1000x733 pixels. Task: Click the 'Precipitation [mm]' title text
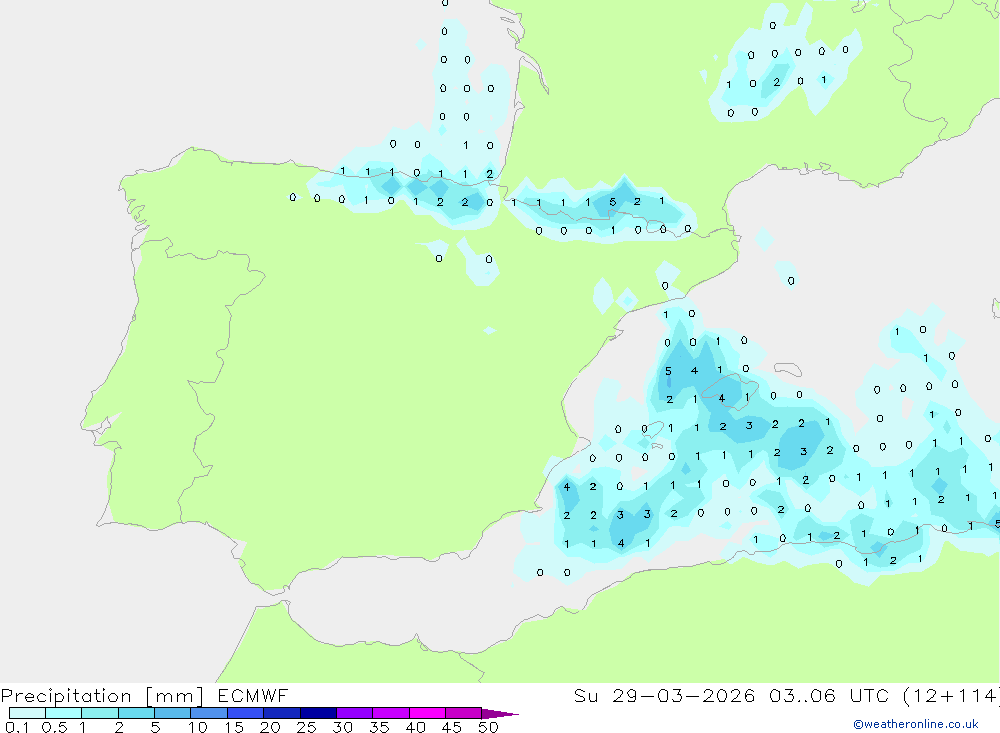[102, 696]
